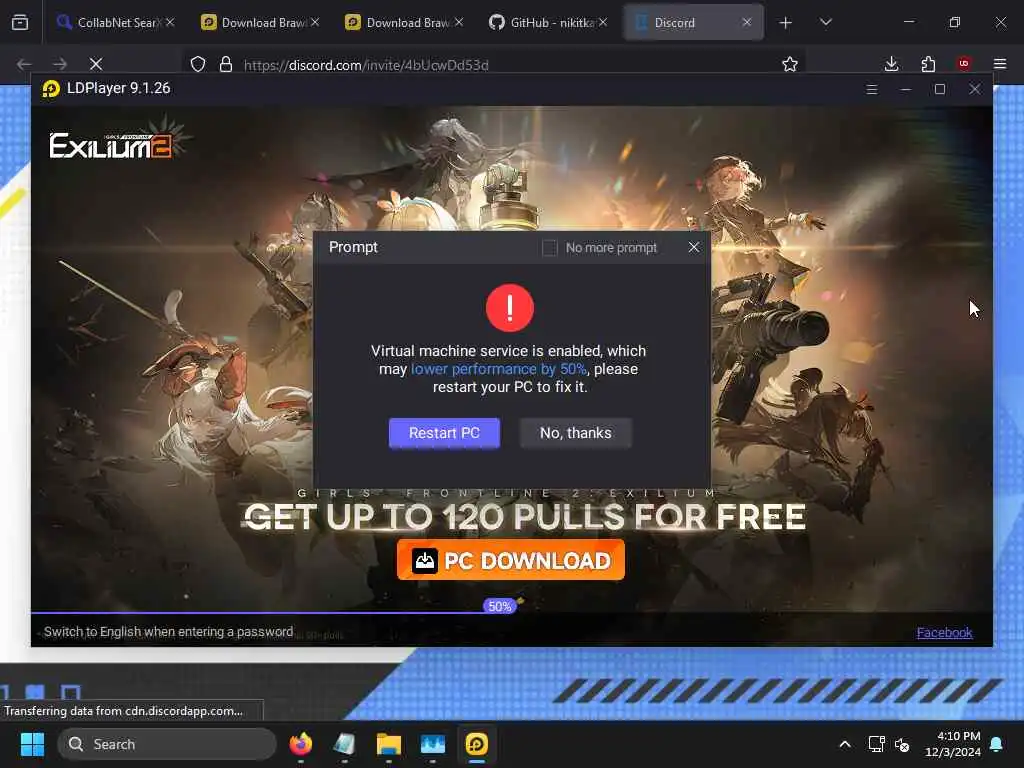The height and width of the screenshot is (768, 1024).
Task: Switch to the second Download Brawl tab
Action: point(404,22)
